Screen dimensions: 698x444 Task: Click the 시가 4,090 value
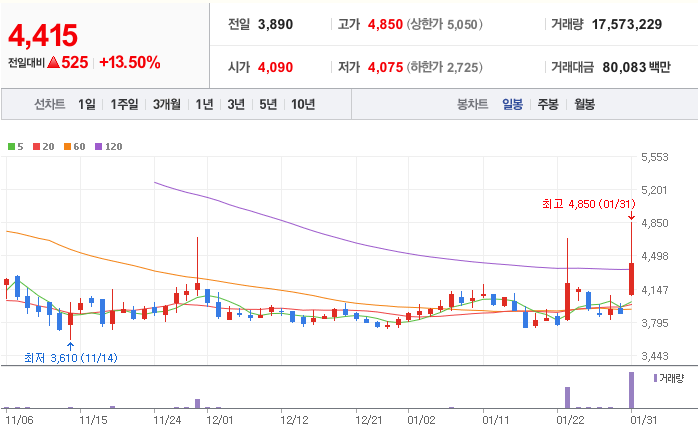click(275, 67)
